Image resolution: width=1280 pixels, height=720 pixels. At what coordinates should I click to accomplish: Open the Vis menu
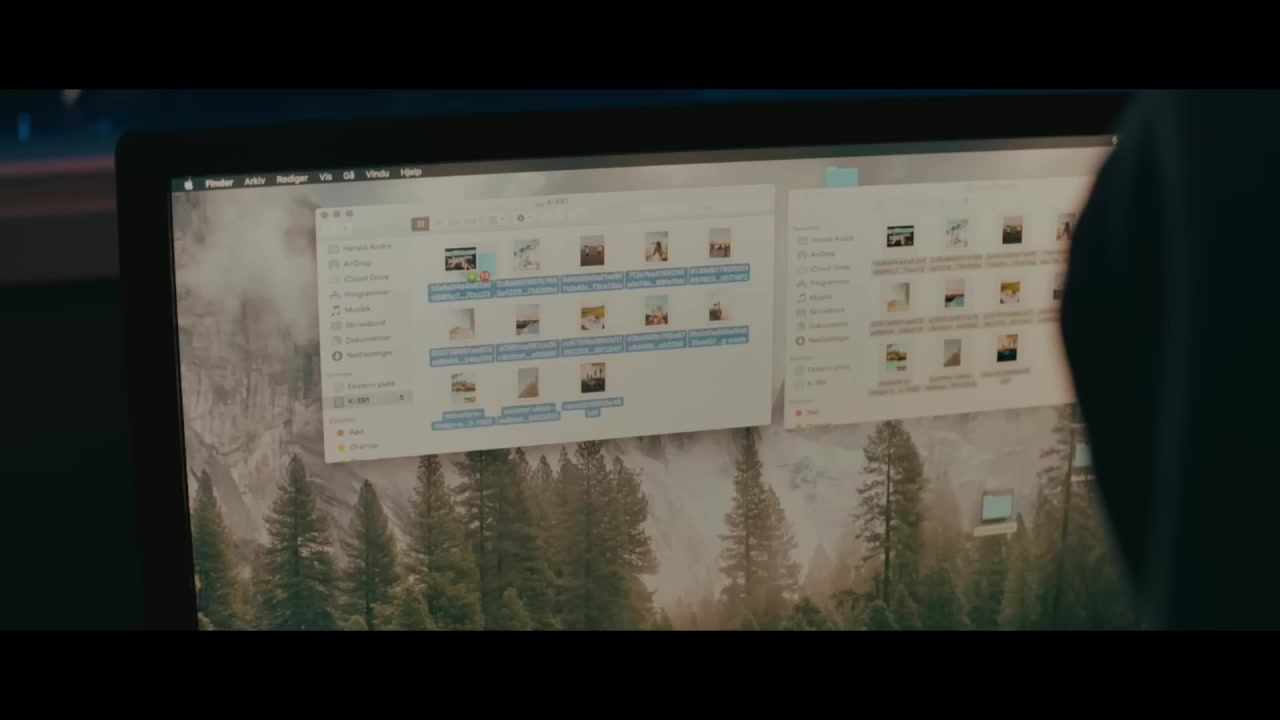[x=325, y=177]
